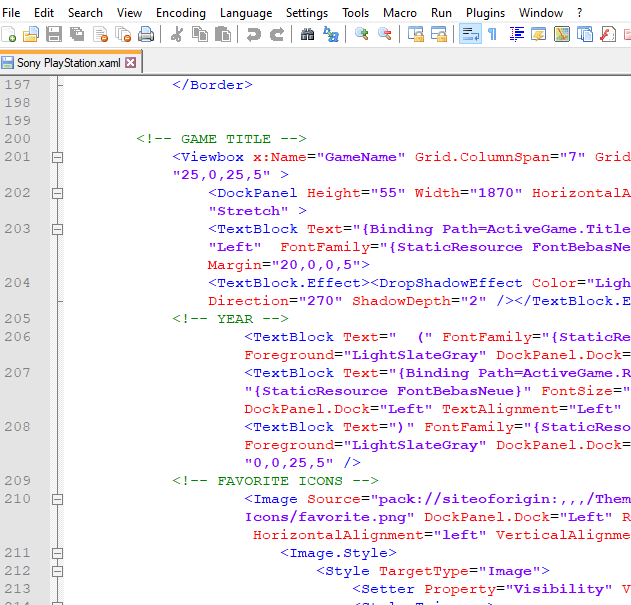Viewport: 631px width, 605px height.
Task: Redo change with the Redo arrow
Action: tap(276, 34)
